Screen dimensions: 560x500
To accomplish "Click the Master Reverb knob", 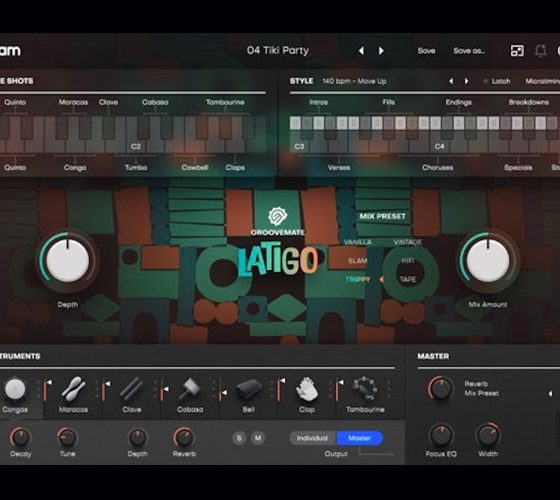I will [x=441, y=388].
